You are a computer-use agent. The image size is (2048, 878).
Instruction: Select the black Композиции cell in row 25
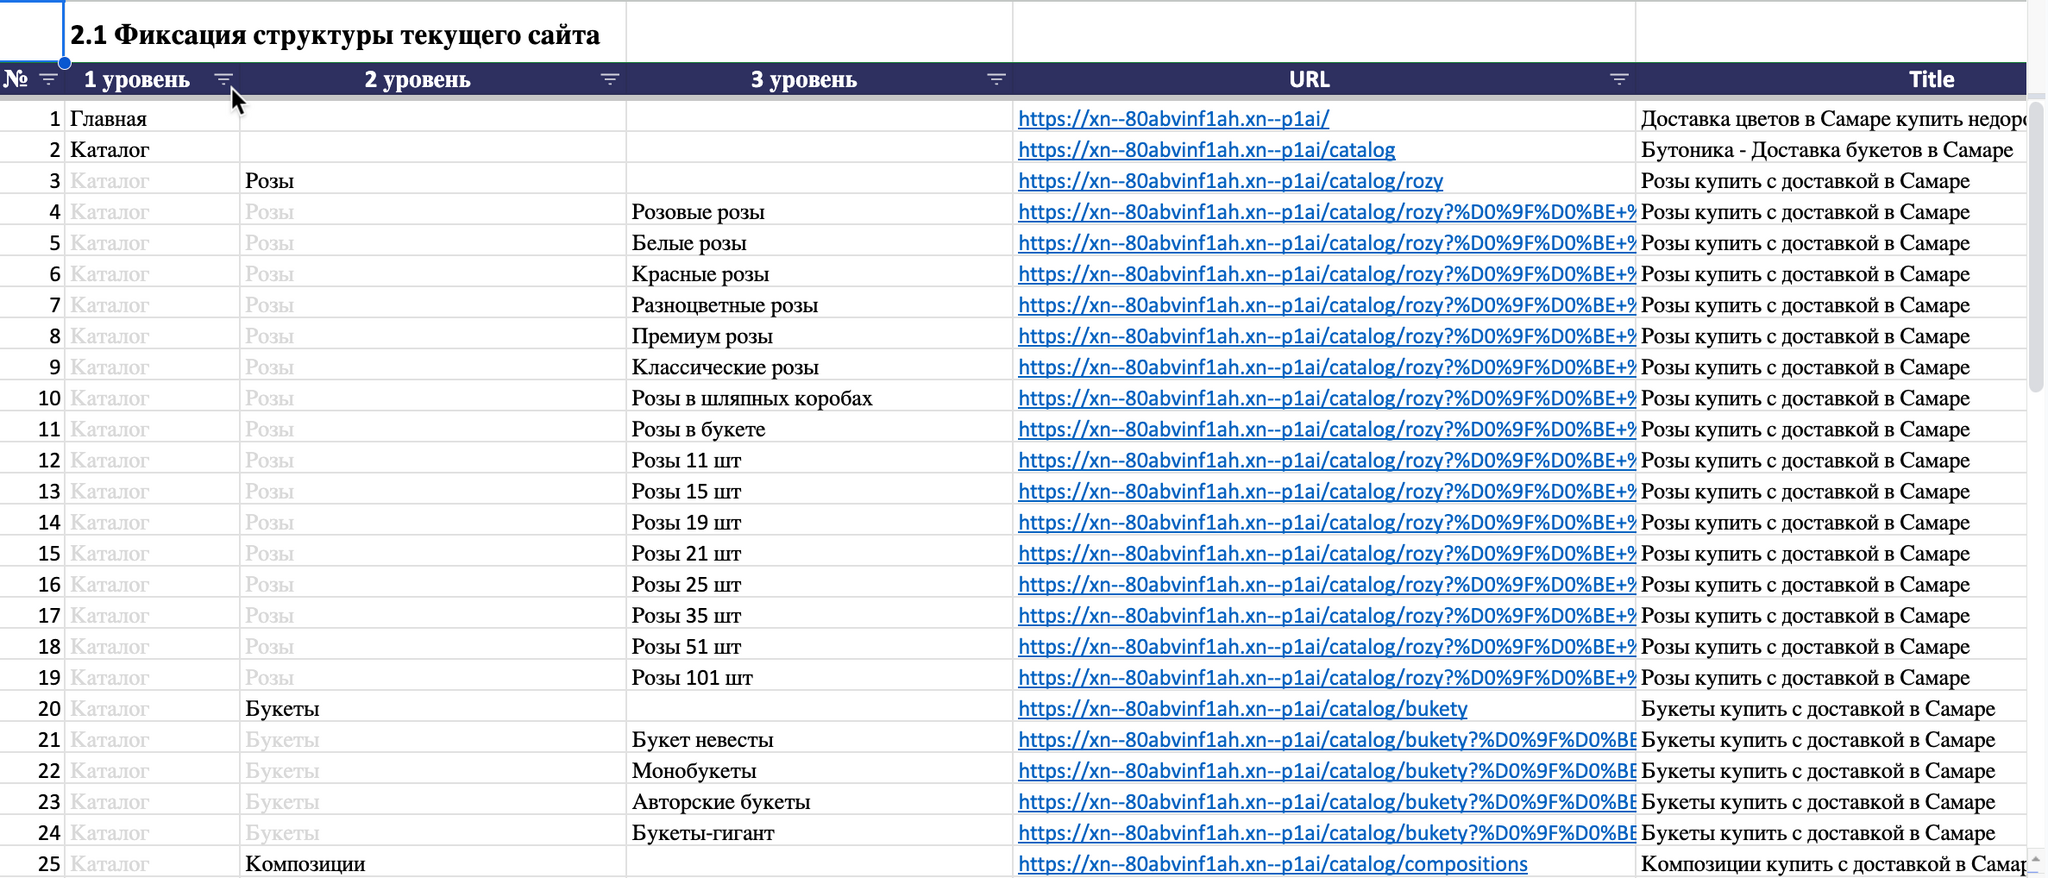[433, 864]
